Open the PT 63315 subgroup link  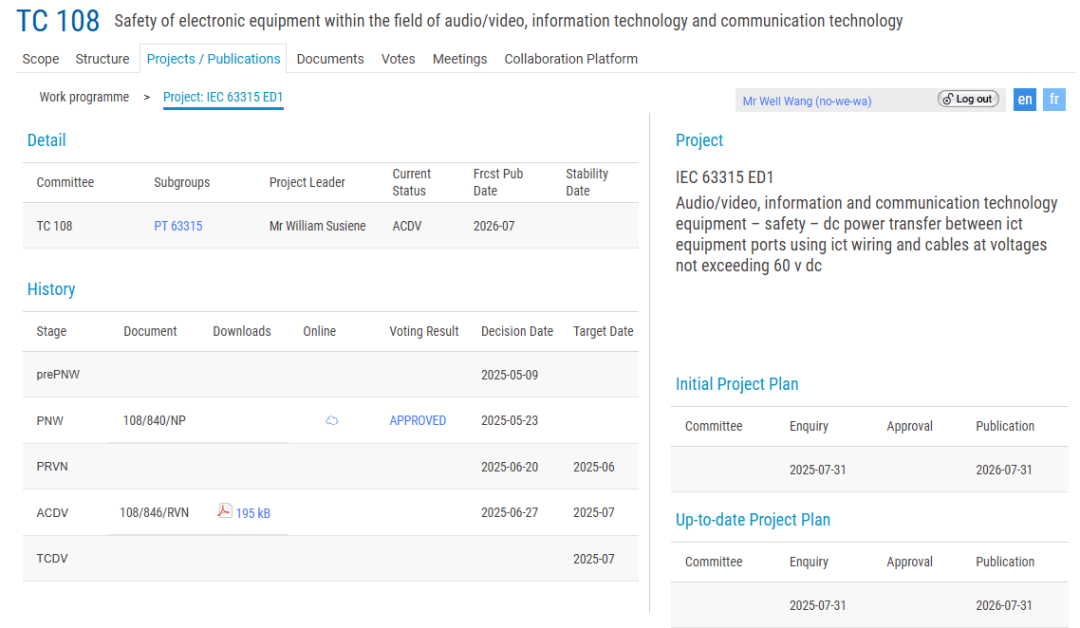[178, 226]
